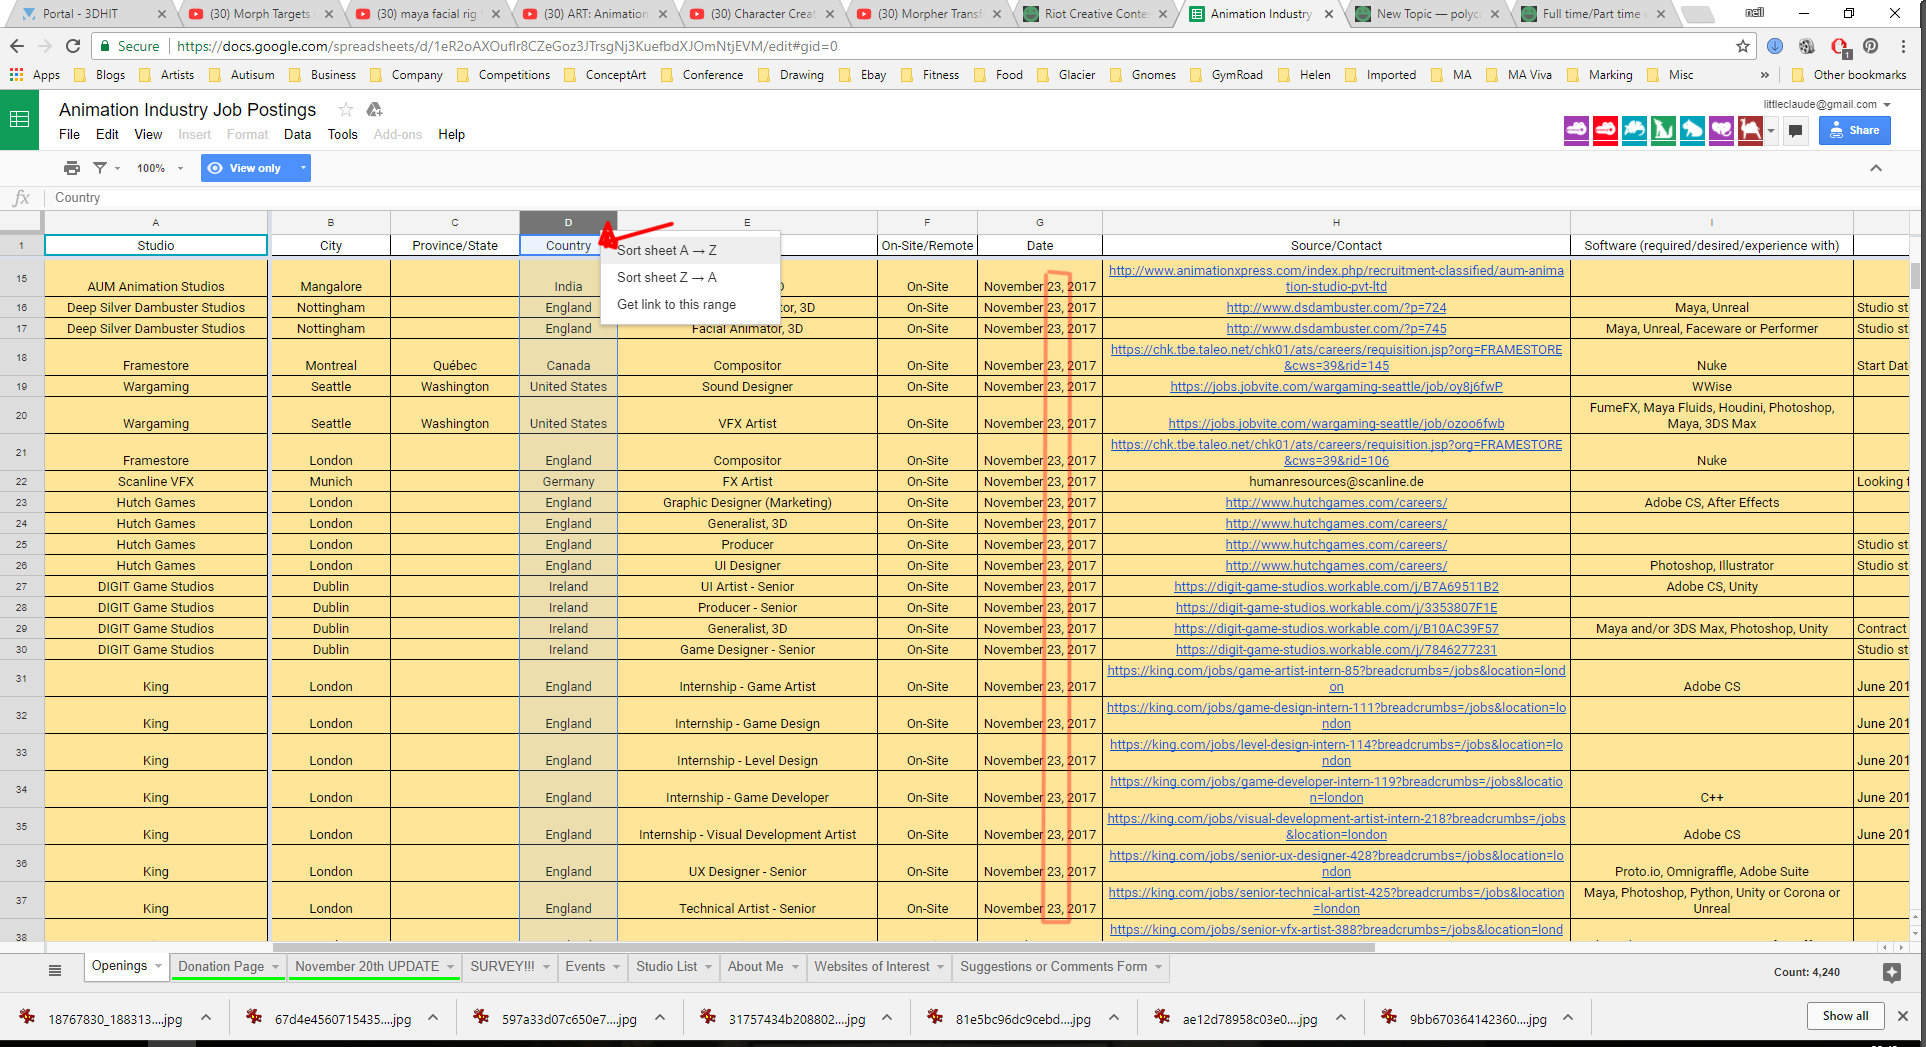
Task: Click the brown anonymous camel viewer avatar
Action: click(1750, 130)
